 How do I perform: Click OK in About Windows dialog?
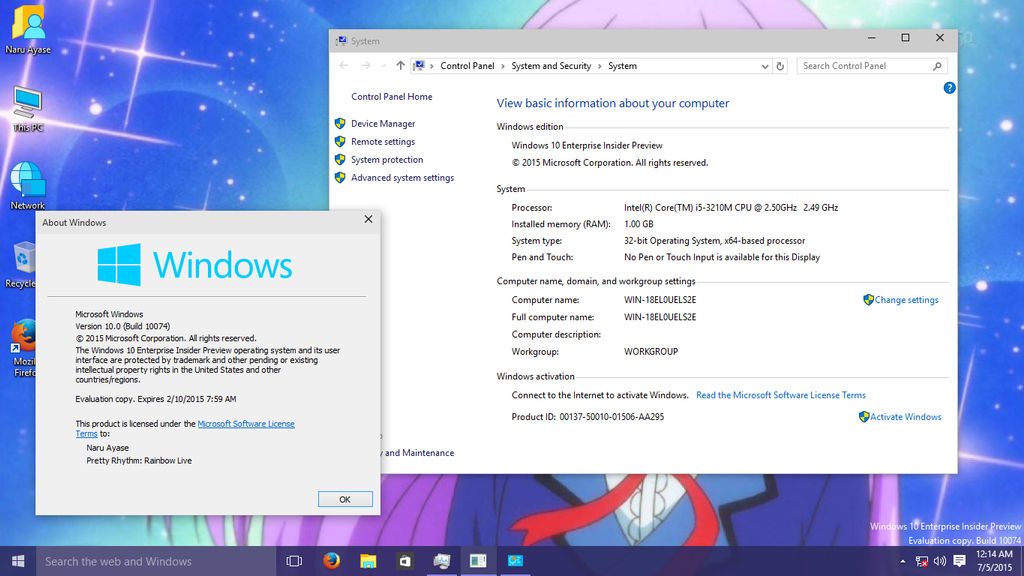[x=345, y=499]
